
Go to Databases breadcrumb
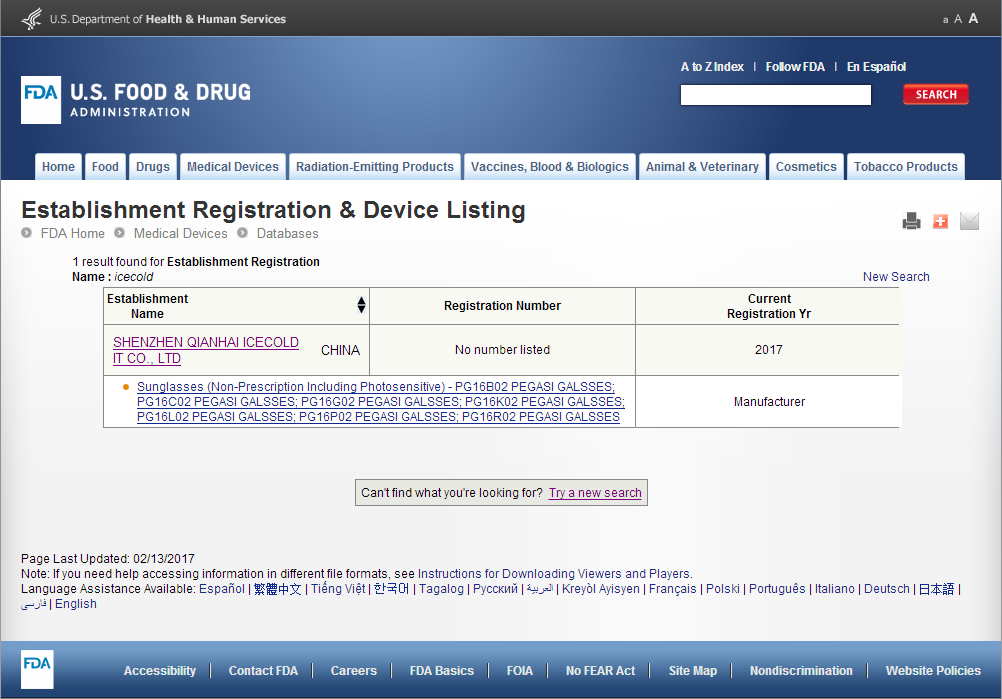(x=288, y=233)
